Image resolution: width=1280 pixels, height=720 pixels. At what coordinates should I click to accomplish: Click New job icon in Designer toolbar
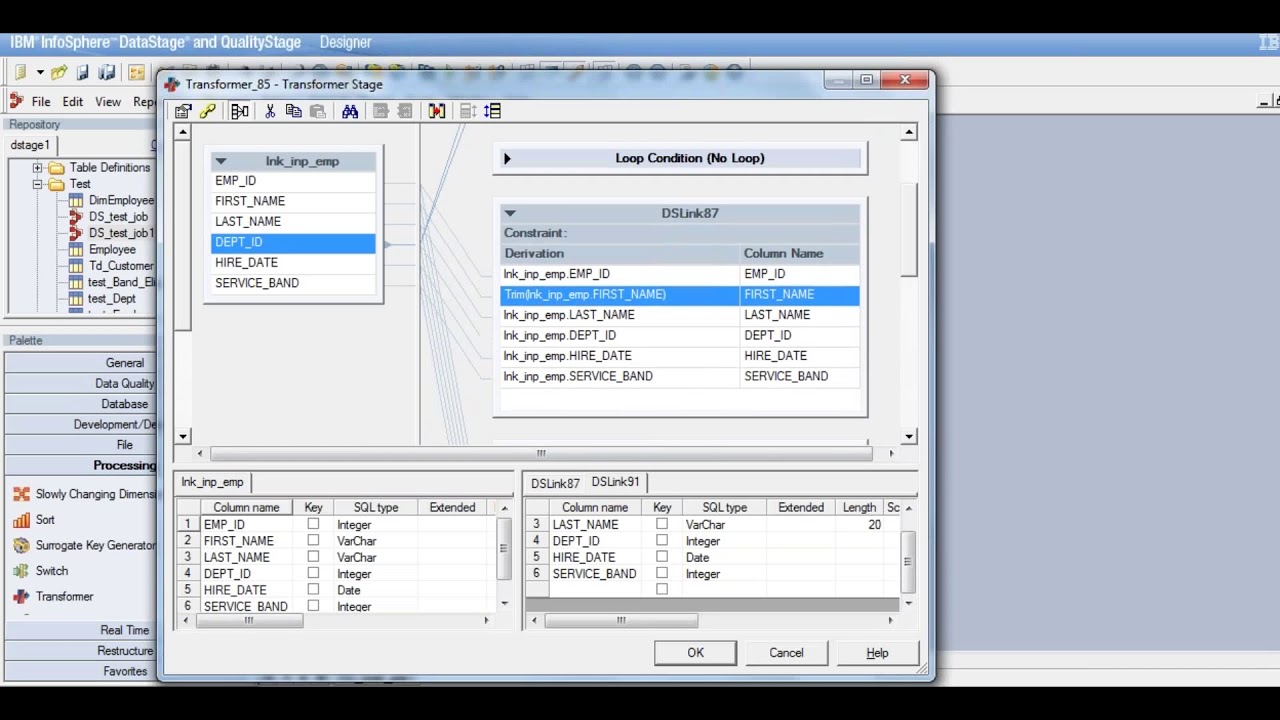point(20,72)
